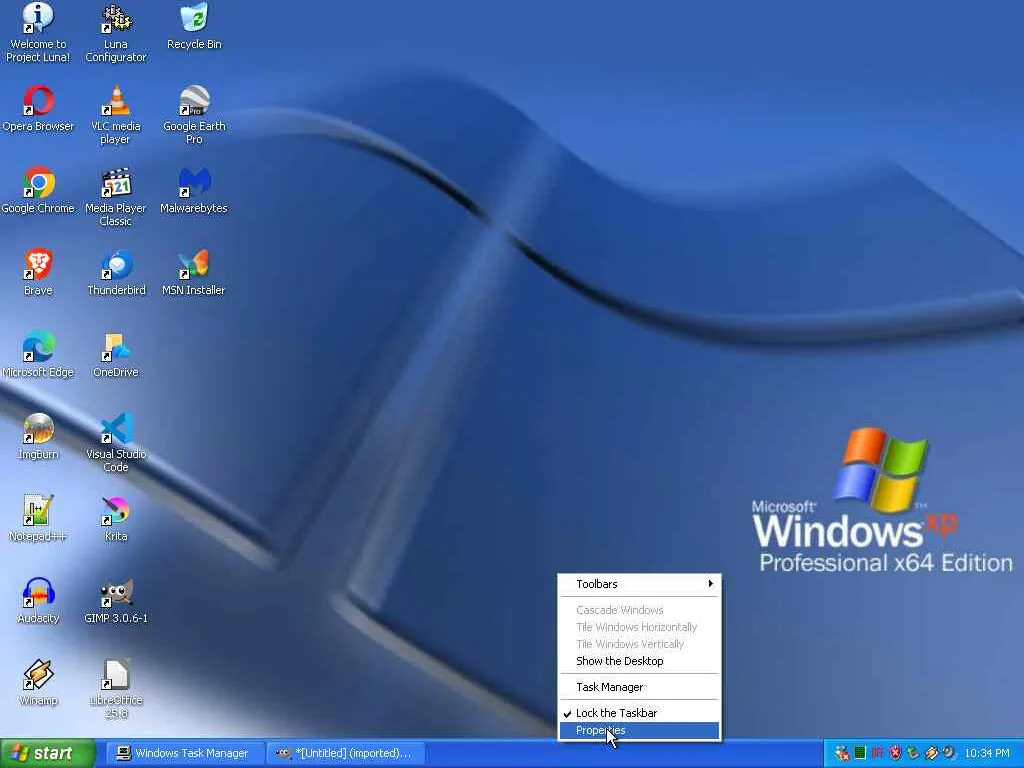
Task: Click Cascade Windows menu entry
Action: coord(639,610)
